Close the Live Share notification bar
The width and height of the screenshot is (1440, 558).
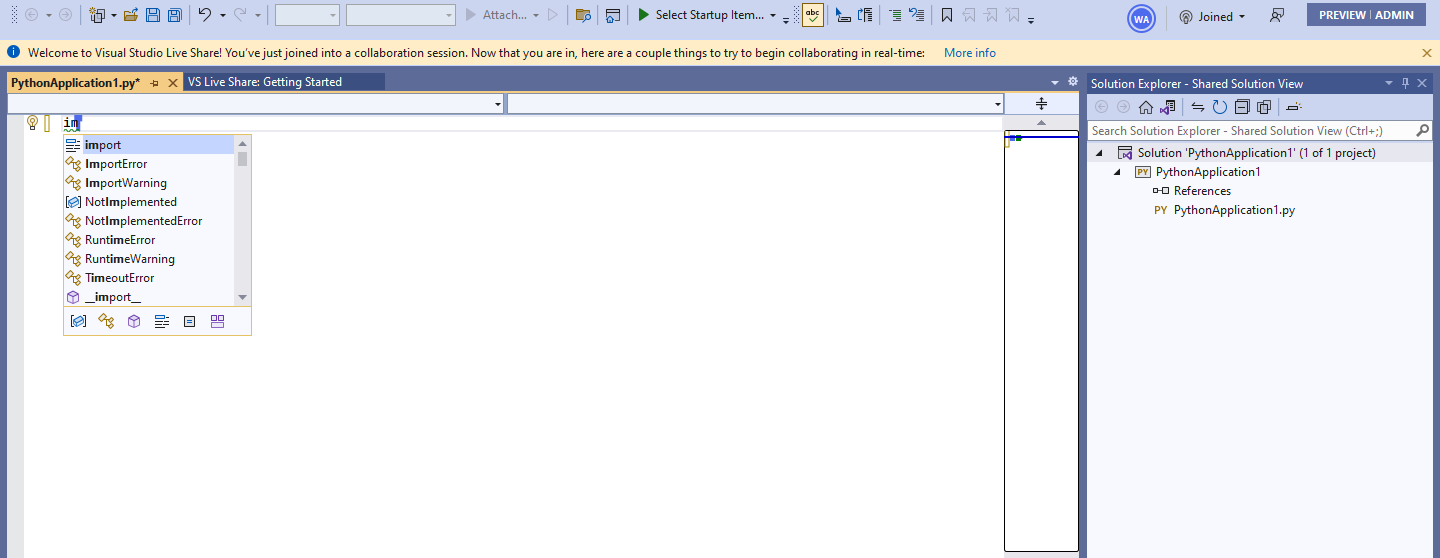pyautogui.click(x=1427, y=52)
